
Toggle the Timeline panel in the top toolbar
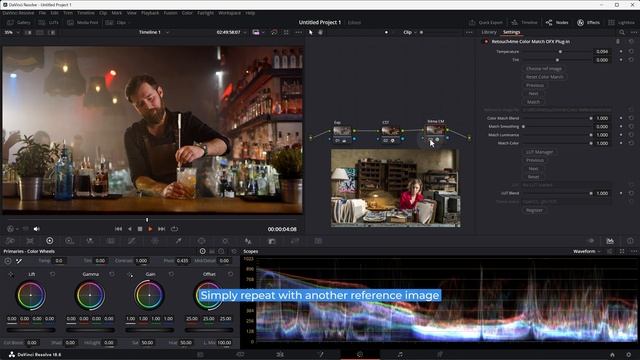[524, 22]
